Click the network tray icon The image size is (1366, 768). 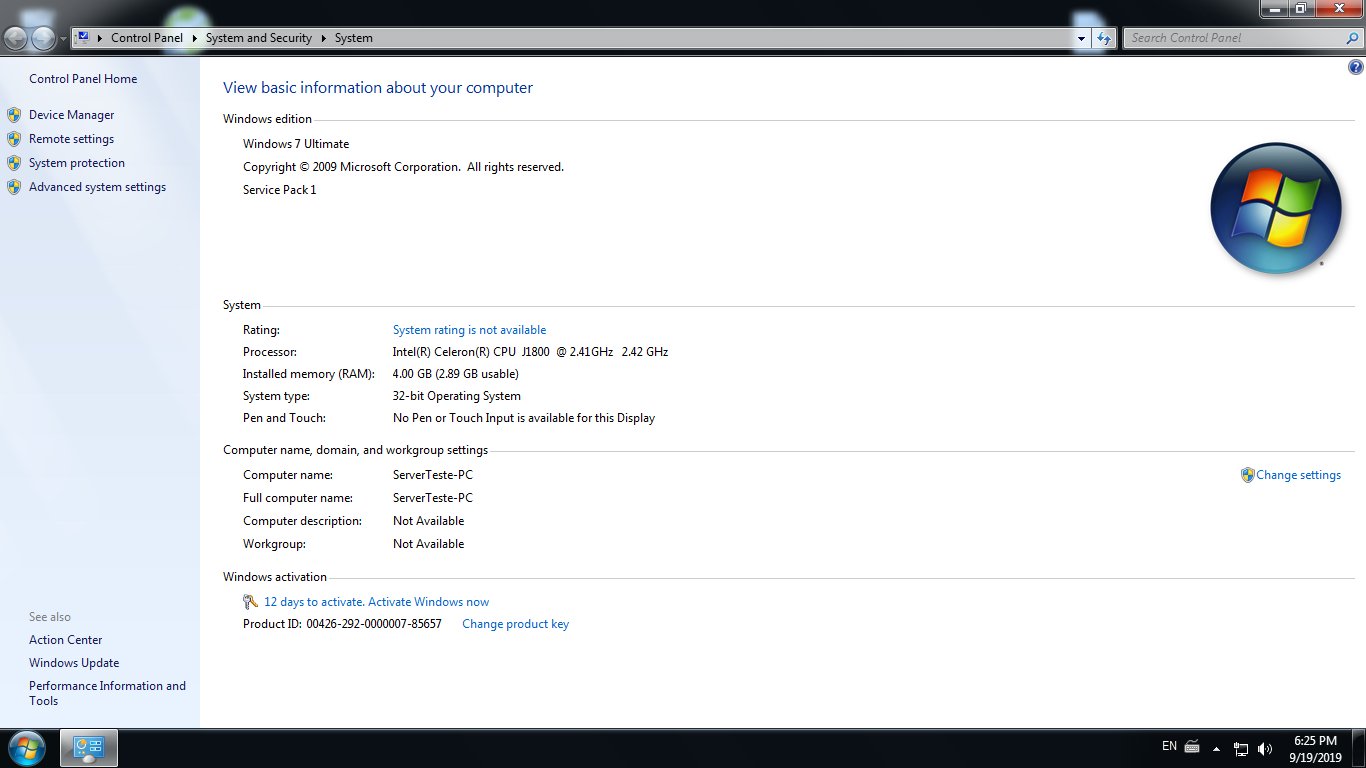1241,748
